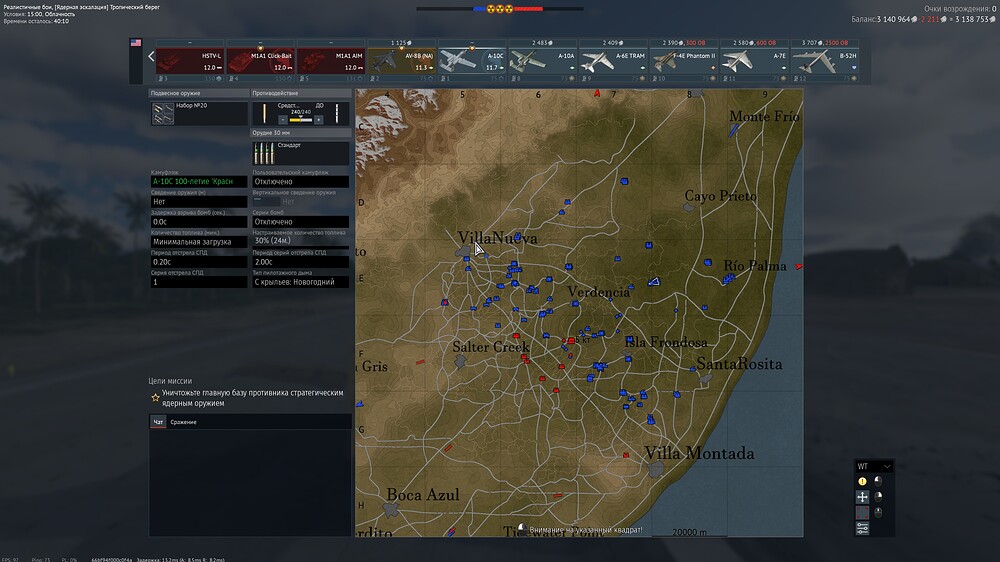This screenshot has width=1000, height=562.
Task: Select the M1A1 Click-Bait tank slot
Action: point(260,60)
